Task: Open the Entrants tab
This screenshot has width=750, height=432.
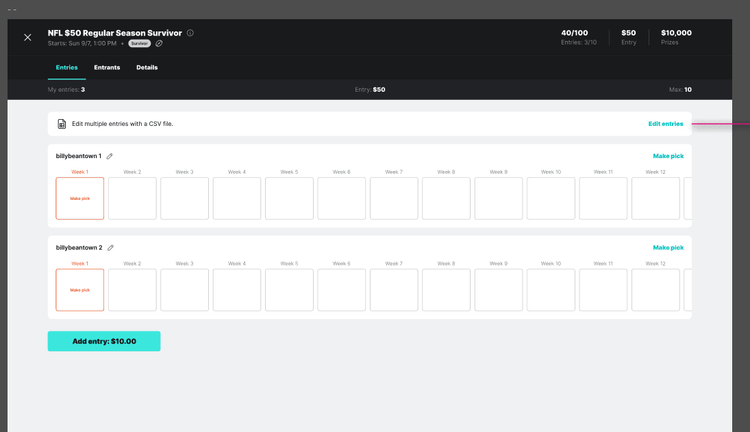Action: coord(107,67)
